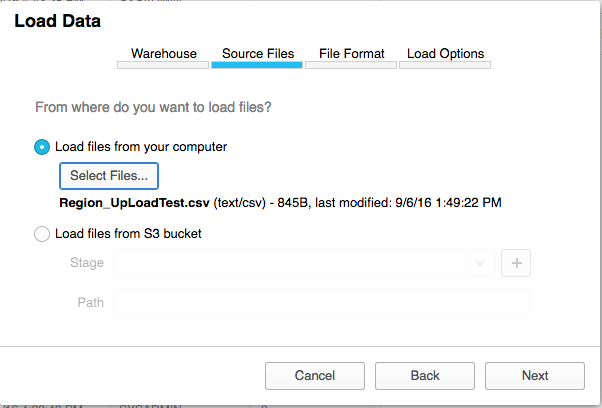Select Load files from your computer radio
602x408 pixels.
(x=42, y=147)
